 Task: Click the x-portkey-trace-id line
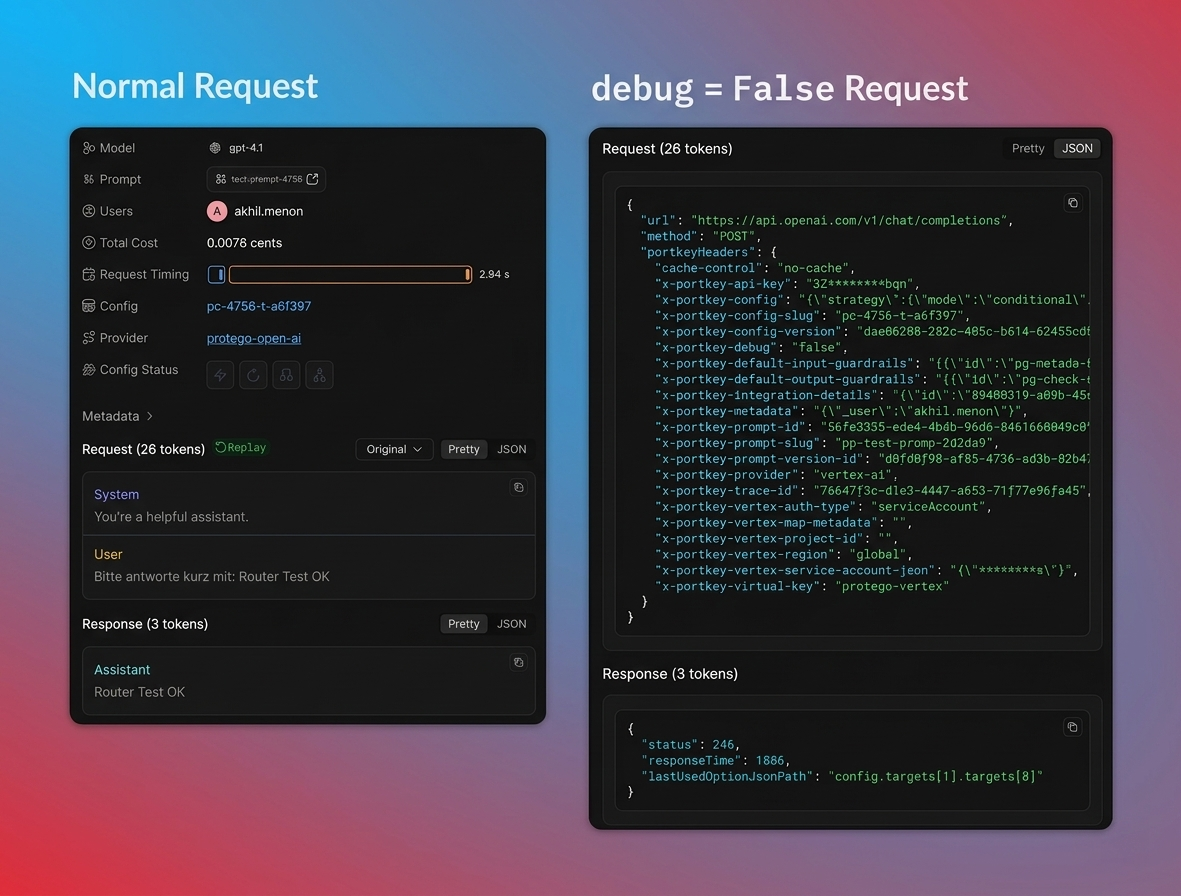click(x=873, y=491)
